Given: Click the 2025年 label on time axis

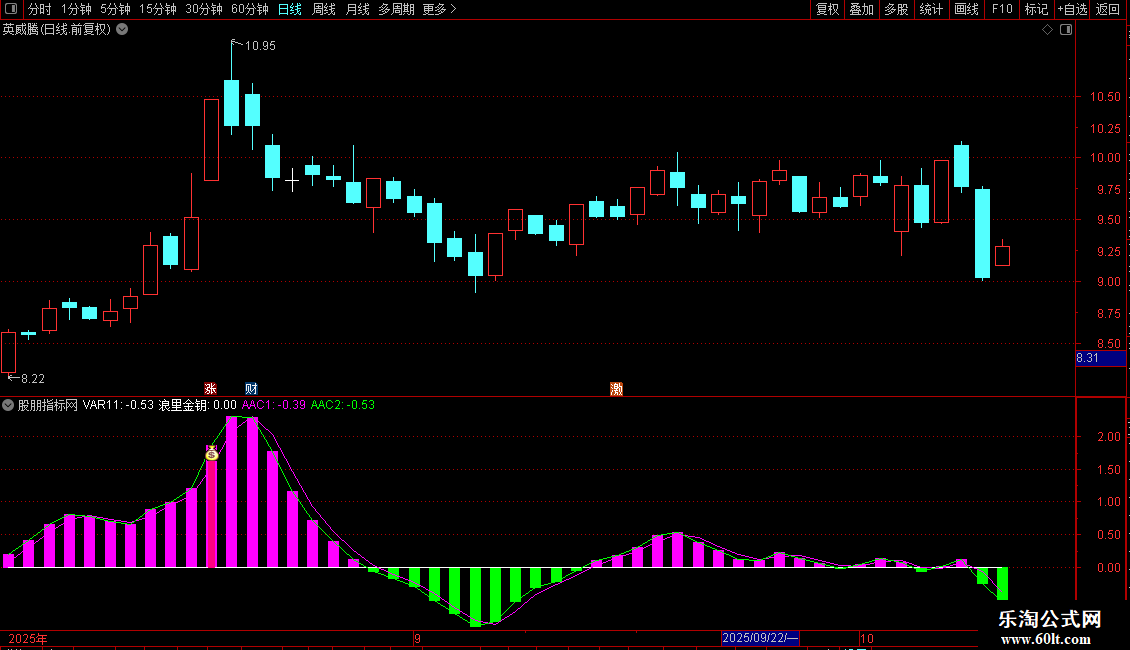Looking at the screenshot, I should click(28, 638).
